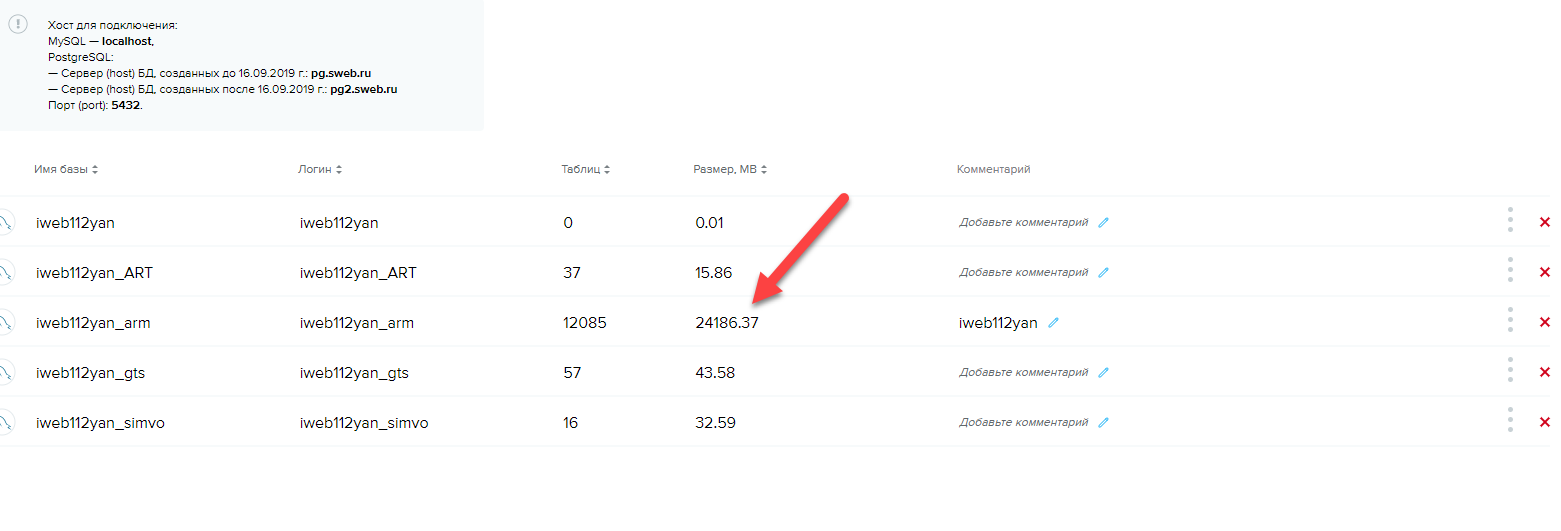Edit comment pencil for iweb112yan_ART row
This screenshot has height=531, width=1561.
(x=1103, y=272)
